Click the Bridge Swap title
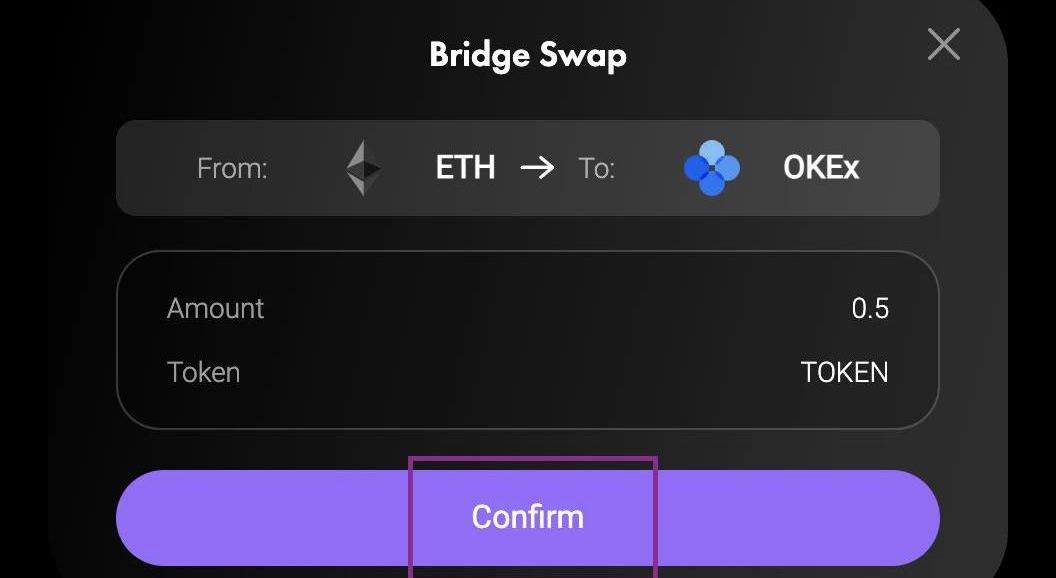The image size is (1056, 578). (527, 54)
